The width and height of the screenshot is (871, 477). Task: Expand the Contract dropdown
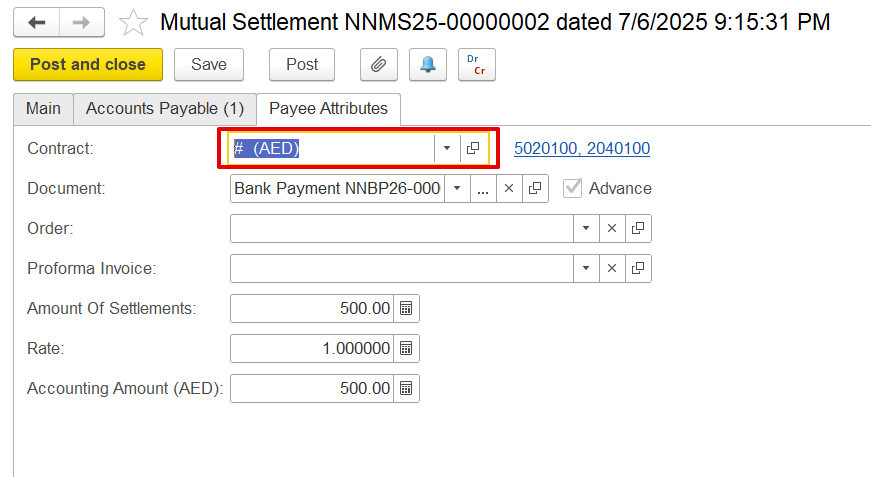(x=447, y=148)
